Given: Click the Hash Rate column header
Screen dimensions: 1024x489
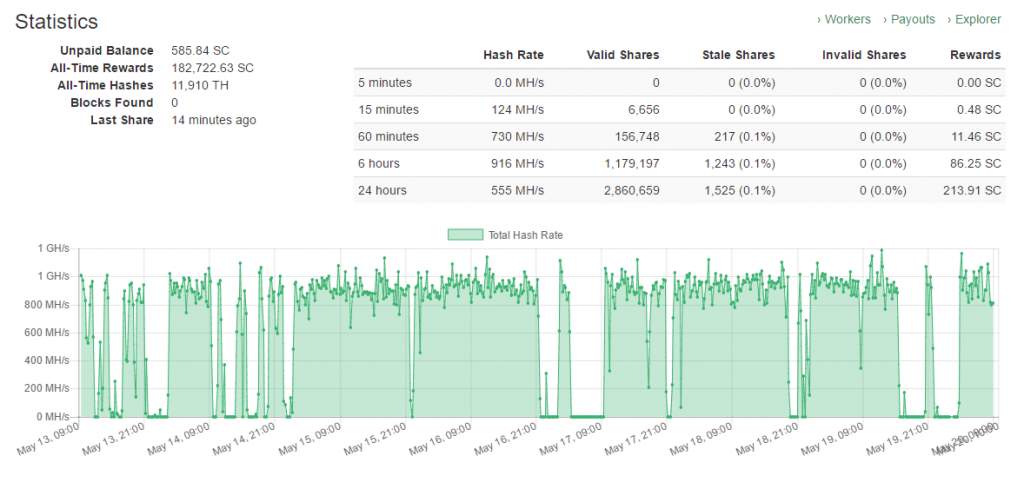Looking at the screenshot, I should click(x=513, y=55).
